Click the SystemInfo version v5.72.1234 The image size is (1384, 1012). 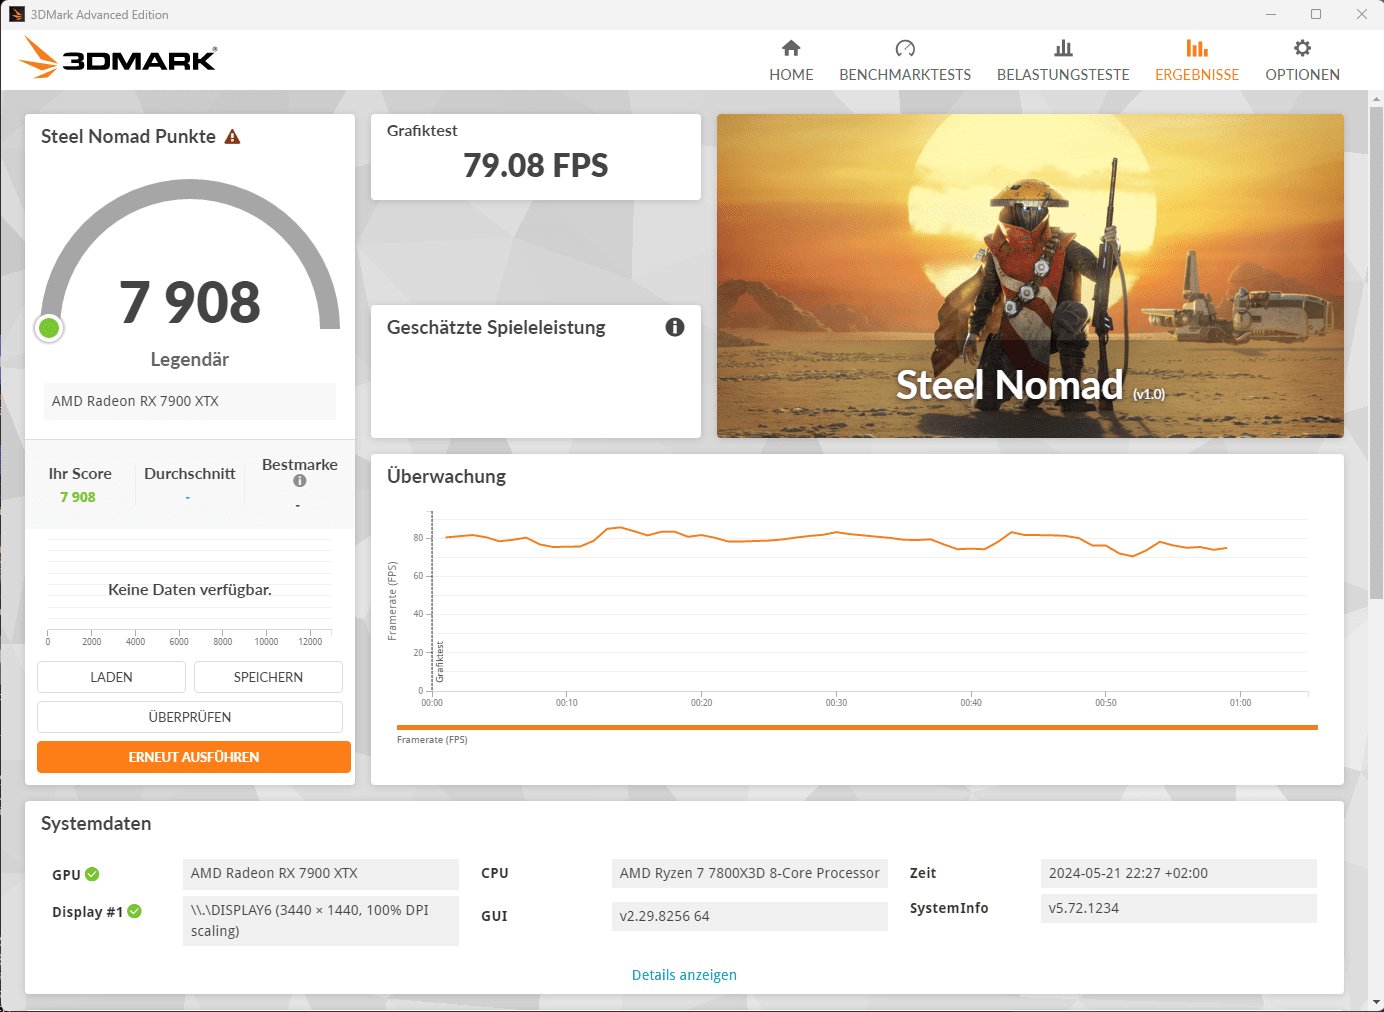click(x=1179, y=908)
